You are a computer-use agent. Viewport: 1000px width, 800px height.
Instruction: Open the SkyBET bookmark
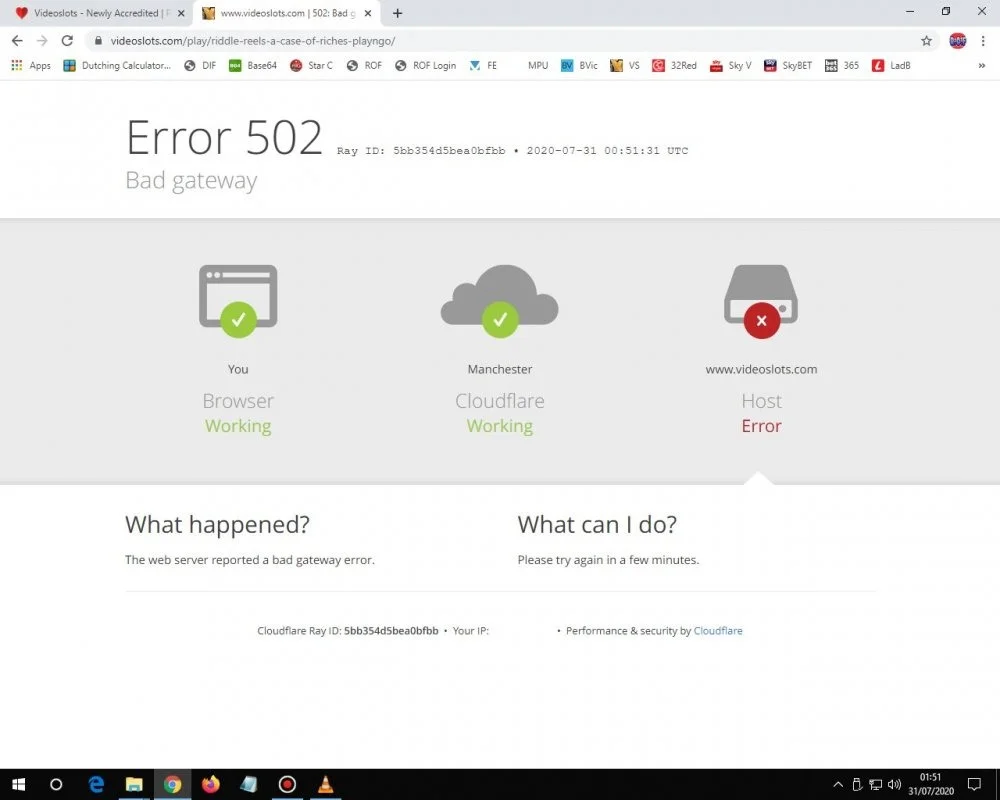(x=788, y=65)
